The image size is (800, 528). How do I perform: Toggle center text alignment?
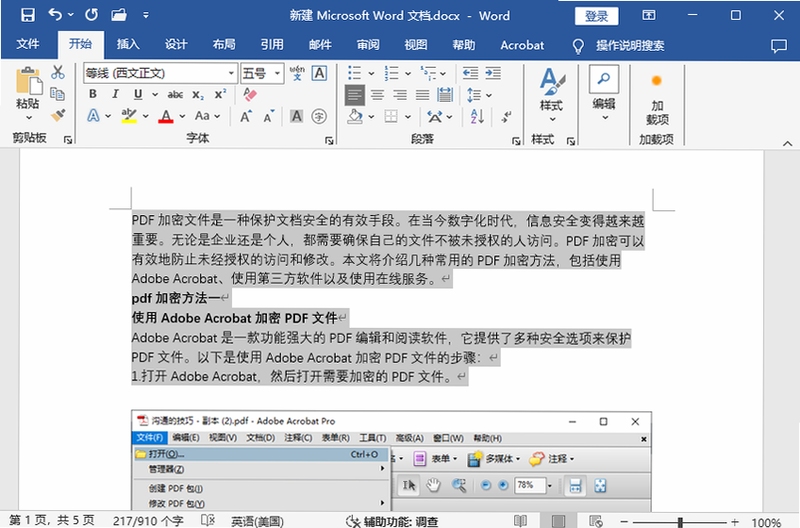tap(378, 94)
